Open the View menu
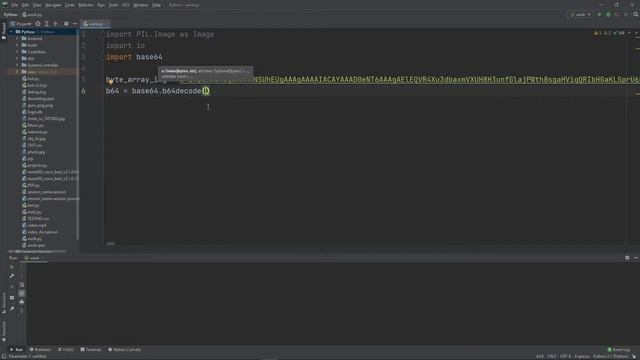 [37, 5]
